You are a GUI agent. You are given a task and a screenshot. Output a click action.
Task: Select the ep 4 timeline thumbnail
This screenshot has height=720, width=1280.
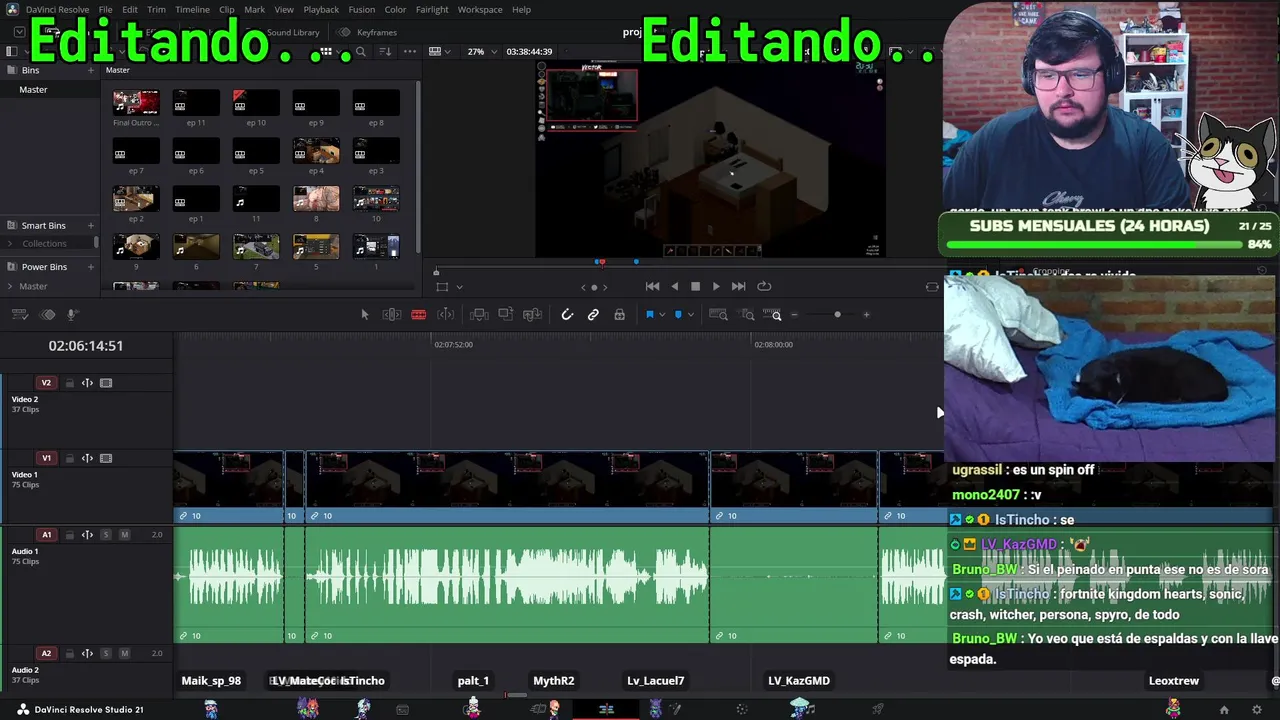coord(316,150)
